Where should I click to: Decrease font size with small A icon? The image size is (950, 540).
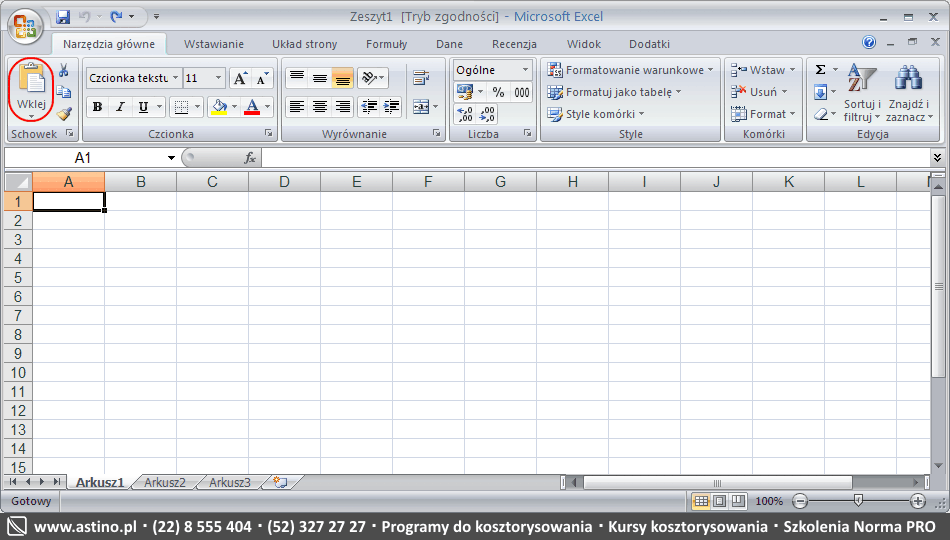point(262,78)
